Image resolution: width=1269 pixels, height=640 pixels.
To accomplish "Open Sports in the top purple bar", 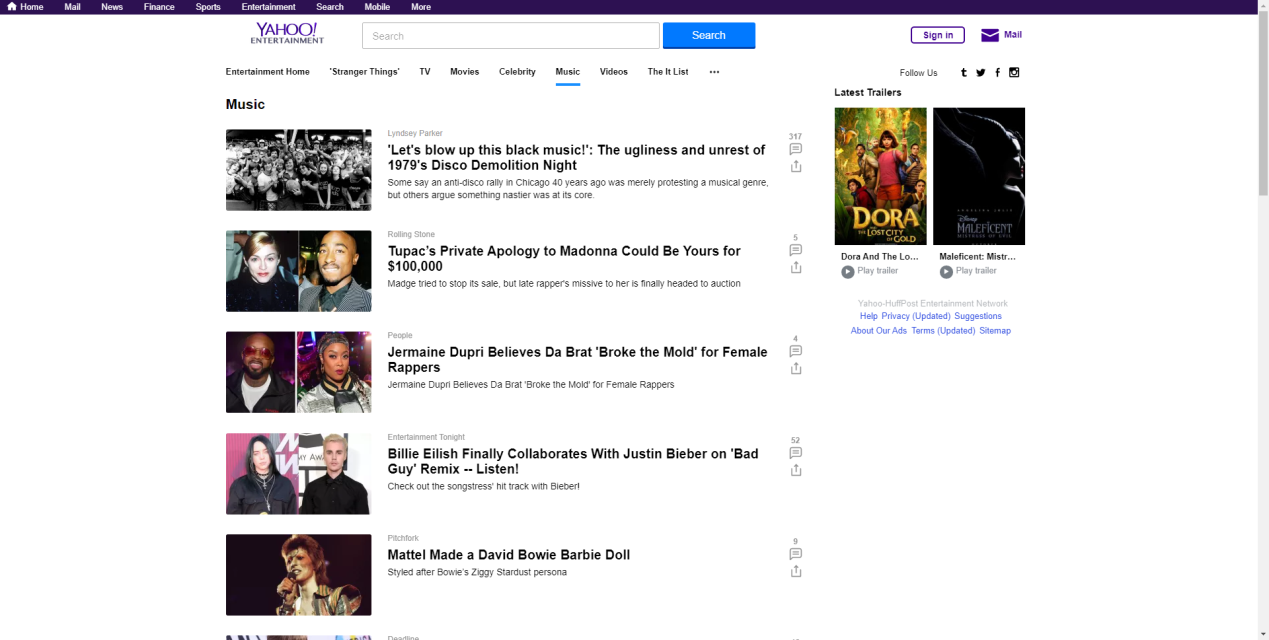I will 208,7.
